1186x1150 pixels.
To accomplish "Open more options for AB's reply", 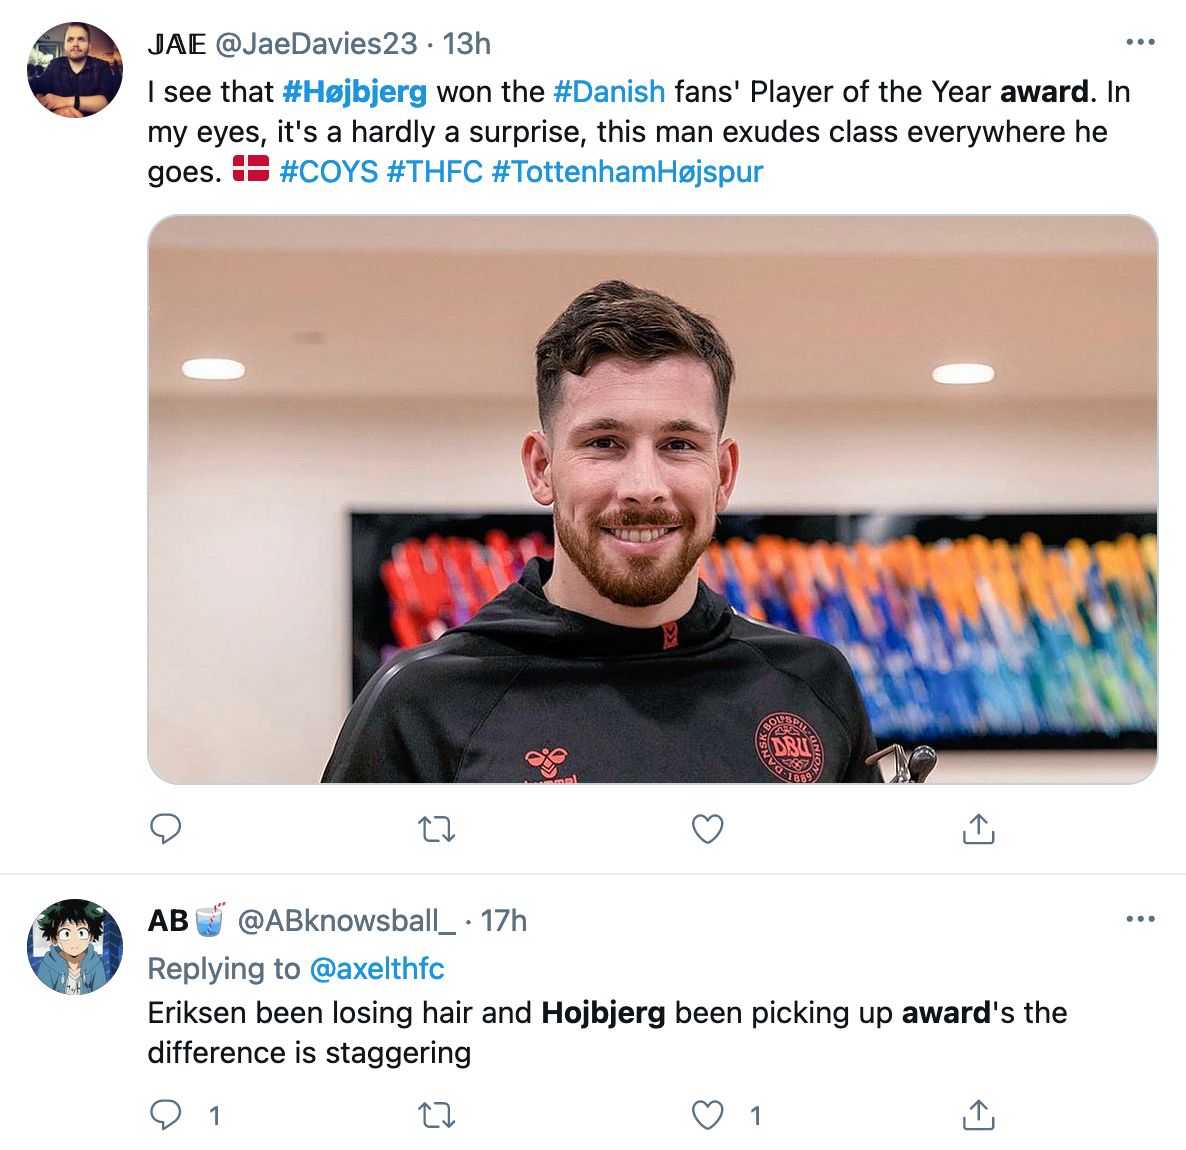I will point(1140,918).
